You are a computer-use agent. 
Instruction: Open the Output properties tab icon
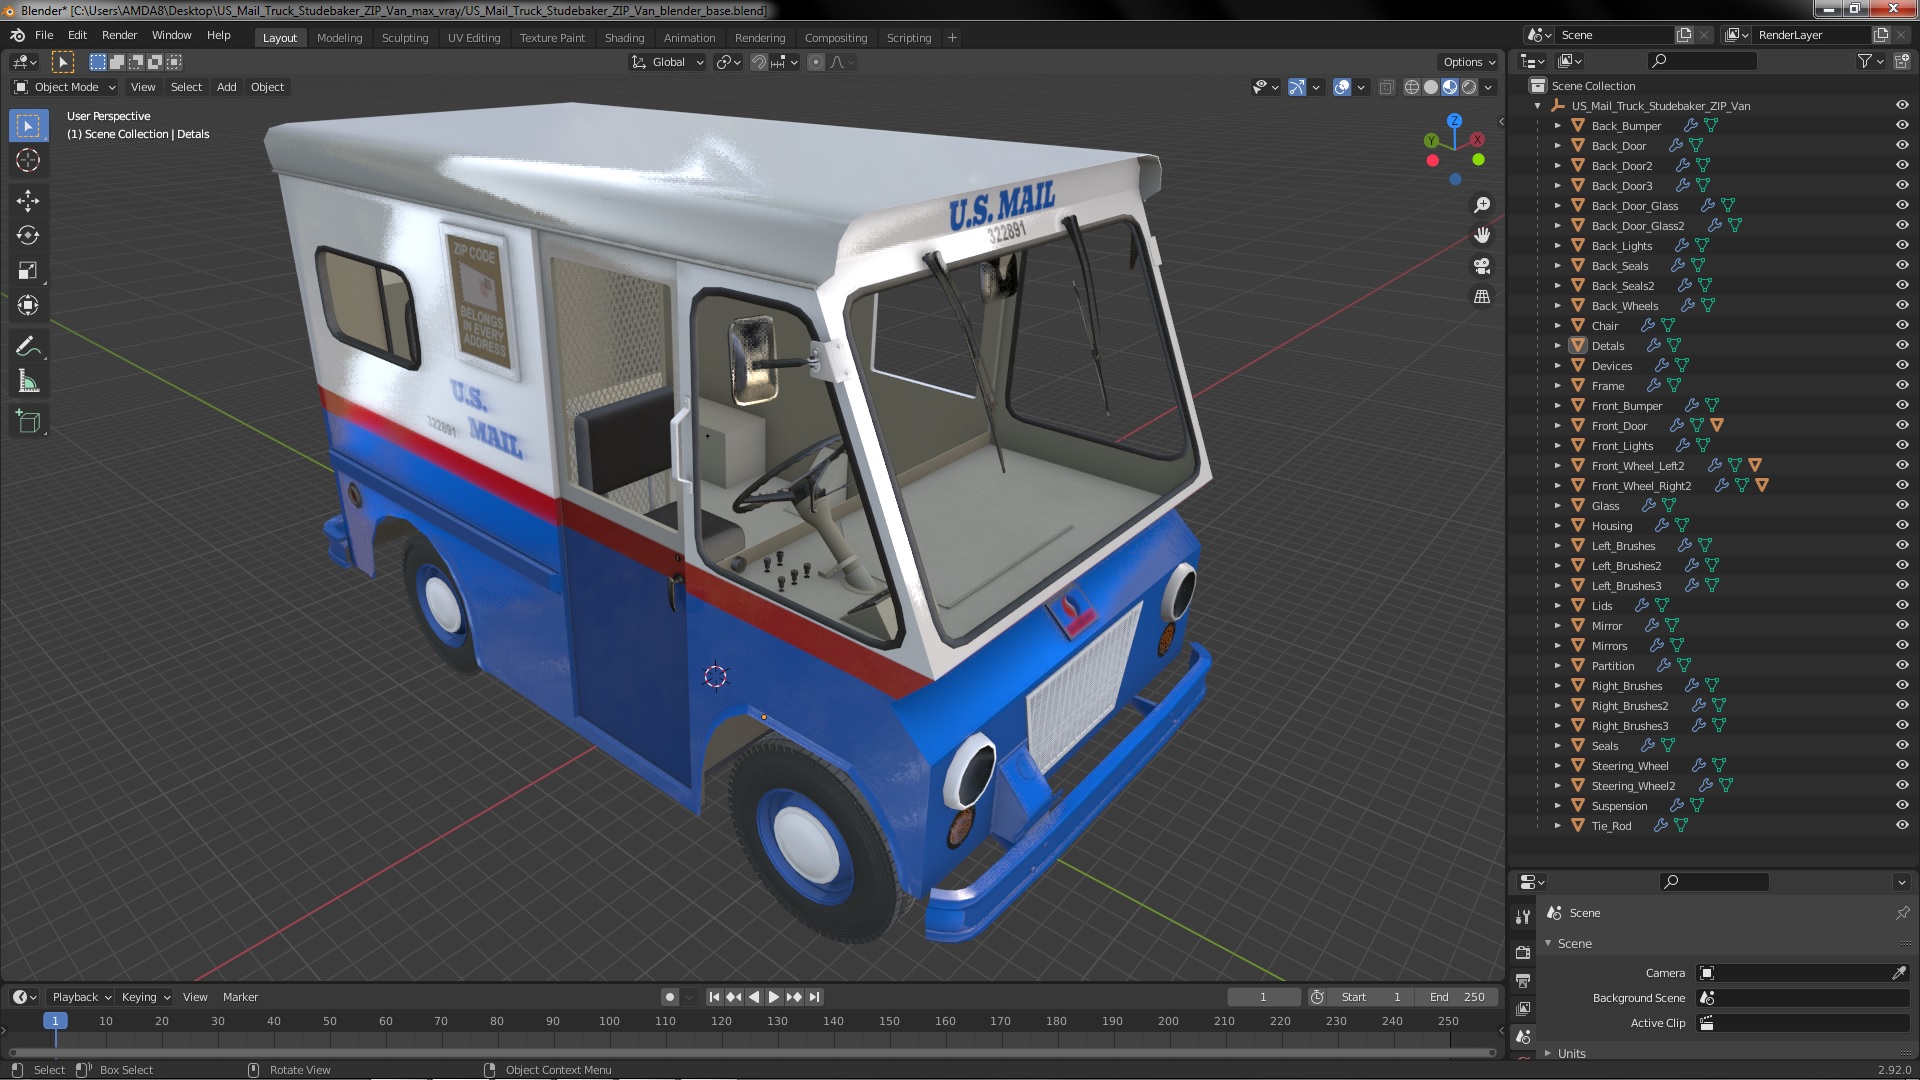click(1523, 981)
